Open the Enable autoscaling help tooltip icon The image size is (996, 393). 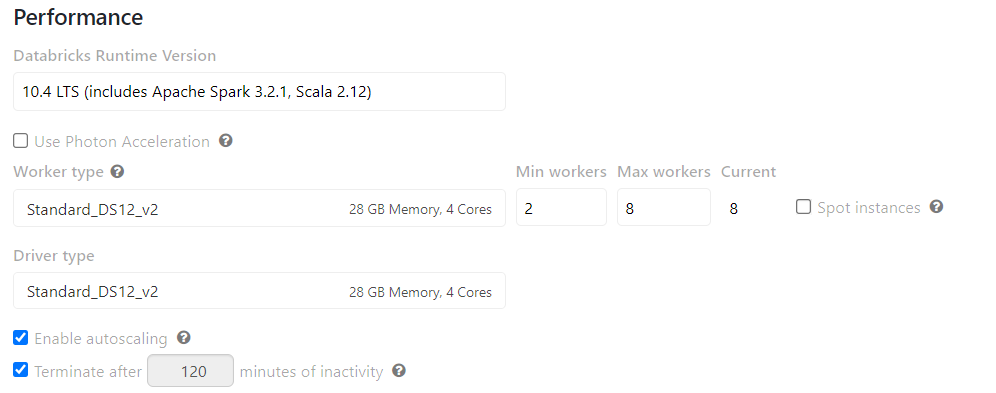click(x=184, y=337)
